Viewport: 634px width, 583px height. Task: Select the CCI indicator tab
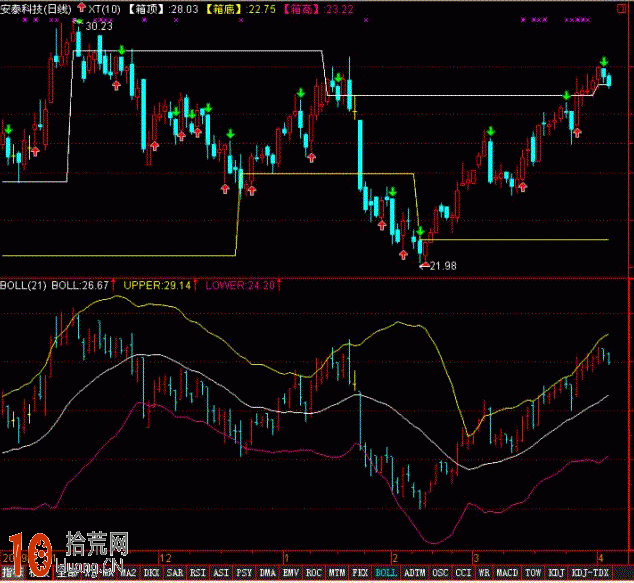(x=463, y=573)
